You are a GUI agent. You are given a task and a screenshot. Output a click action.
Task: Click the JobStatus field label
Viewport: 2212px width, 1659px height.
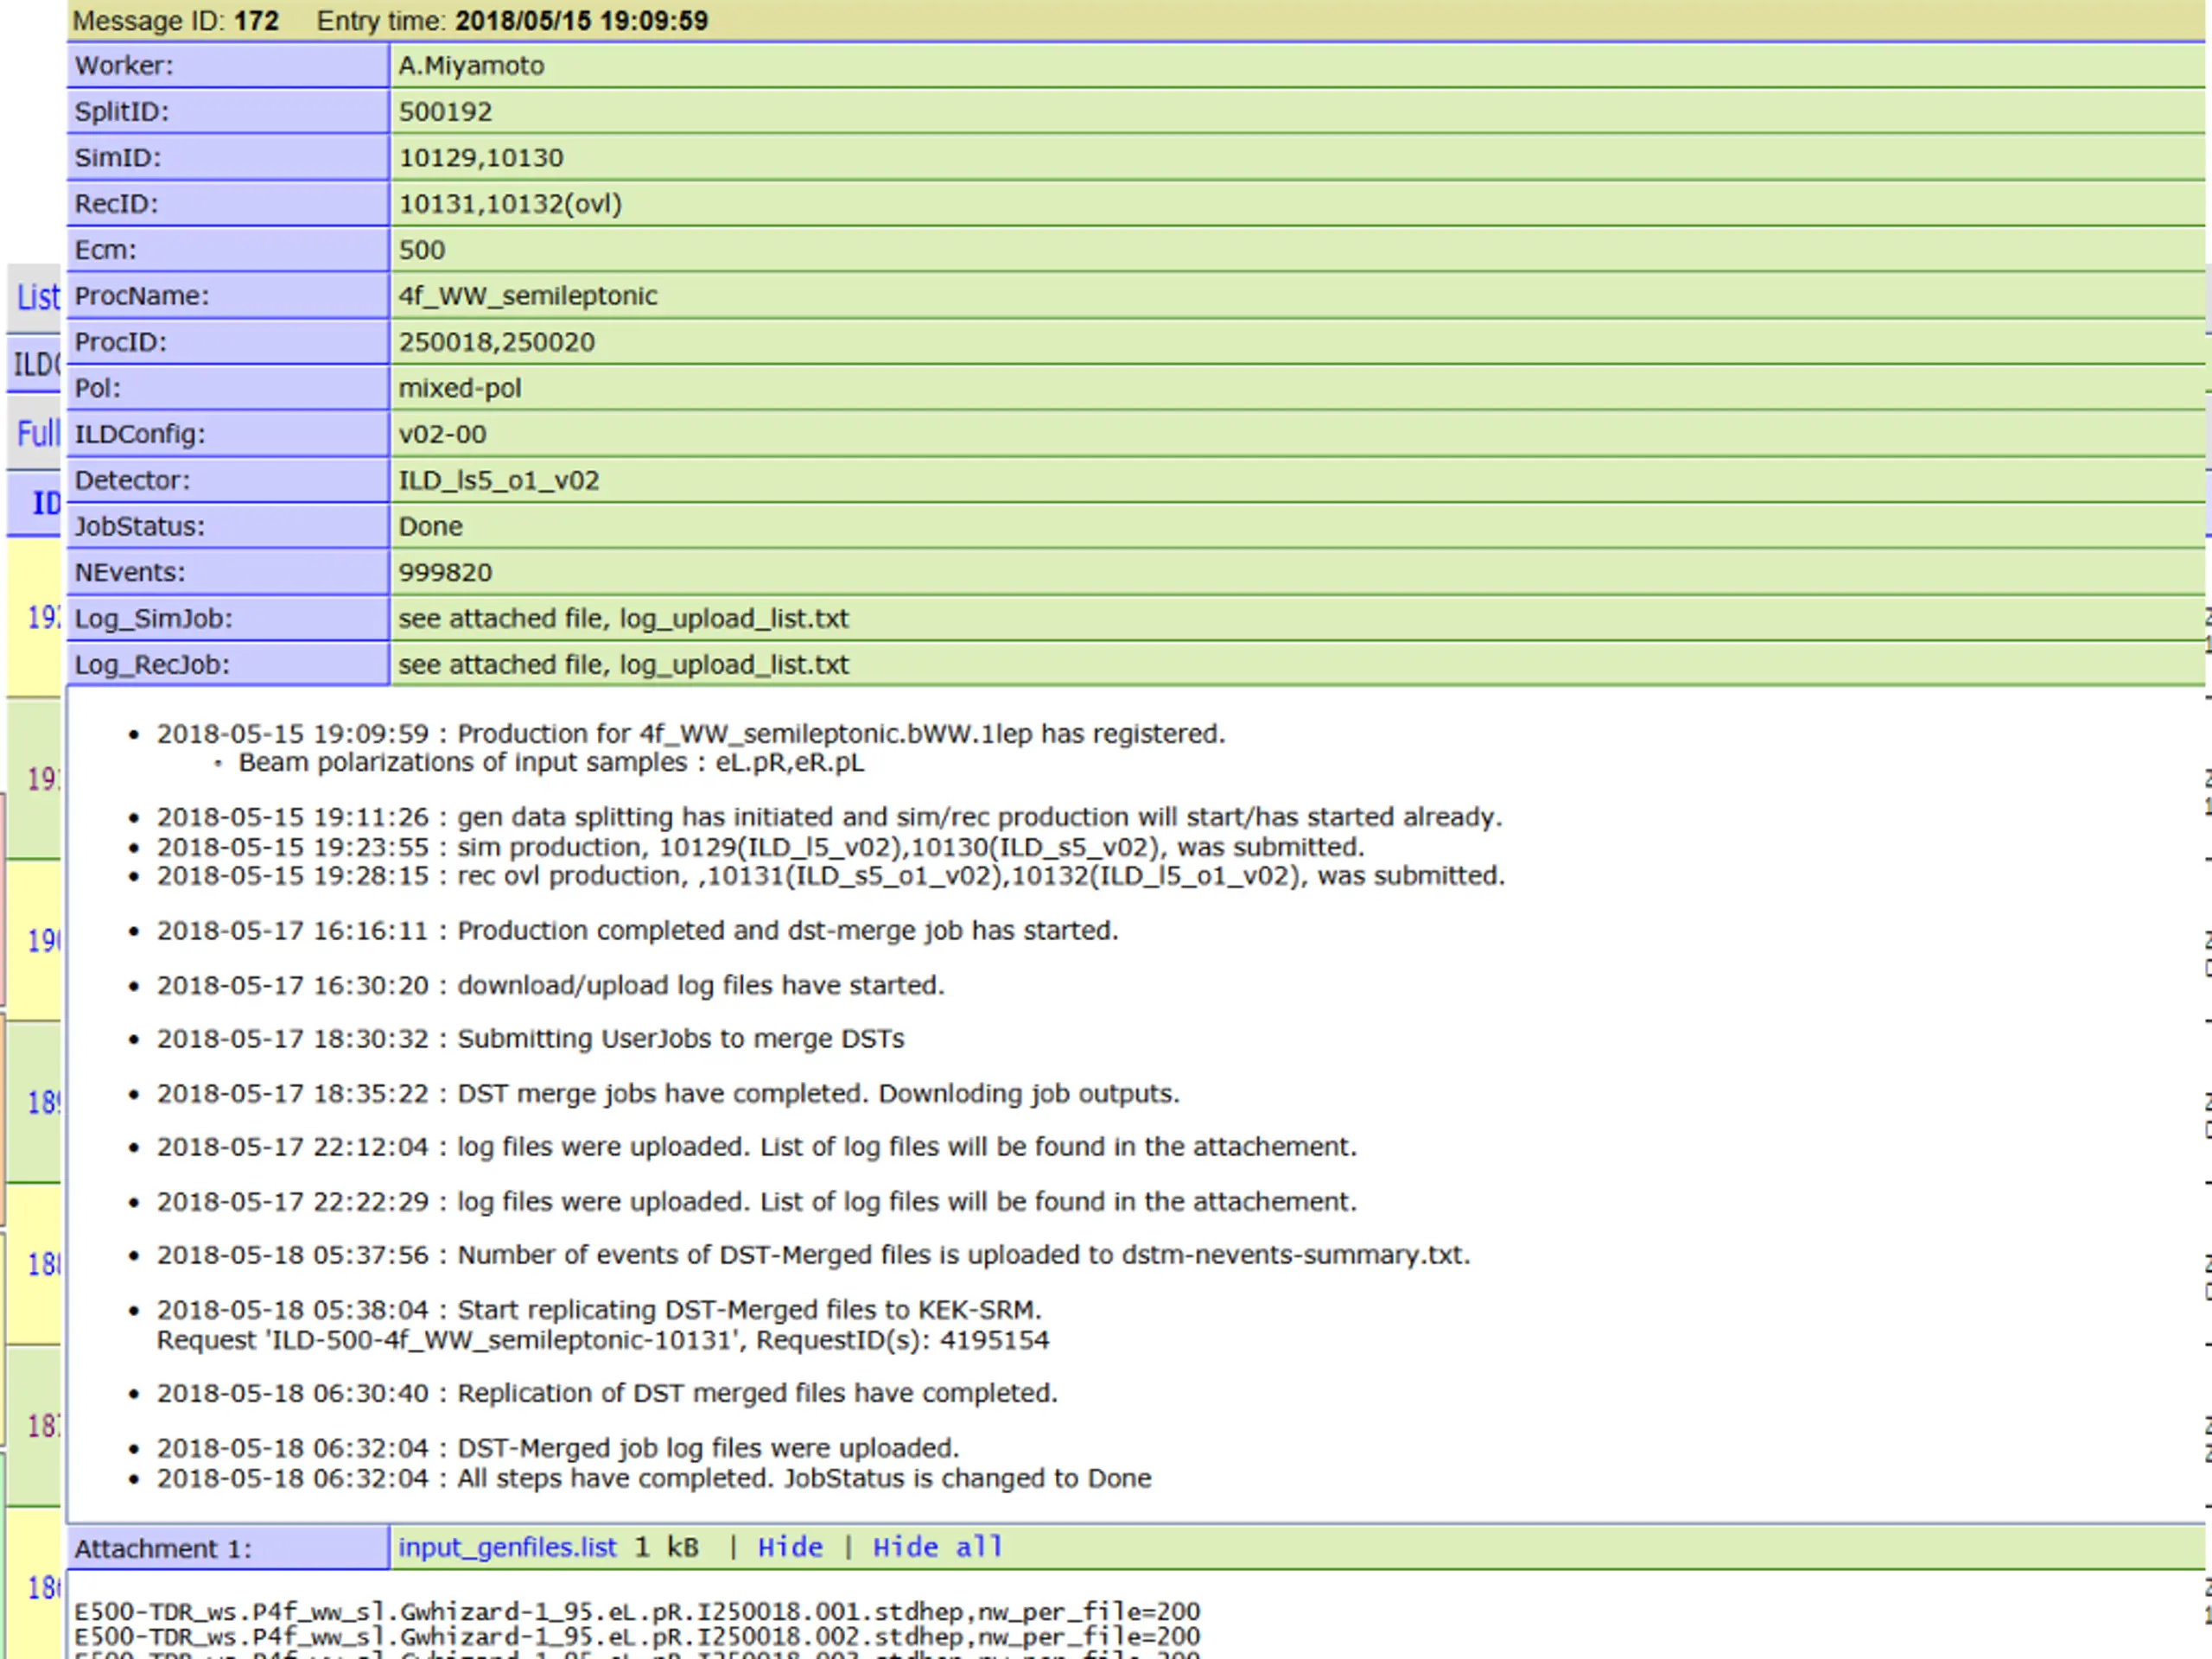click(x=140, y=526)
